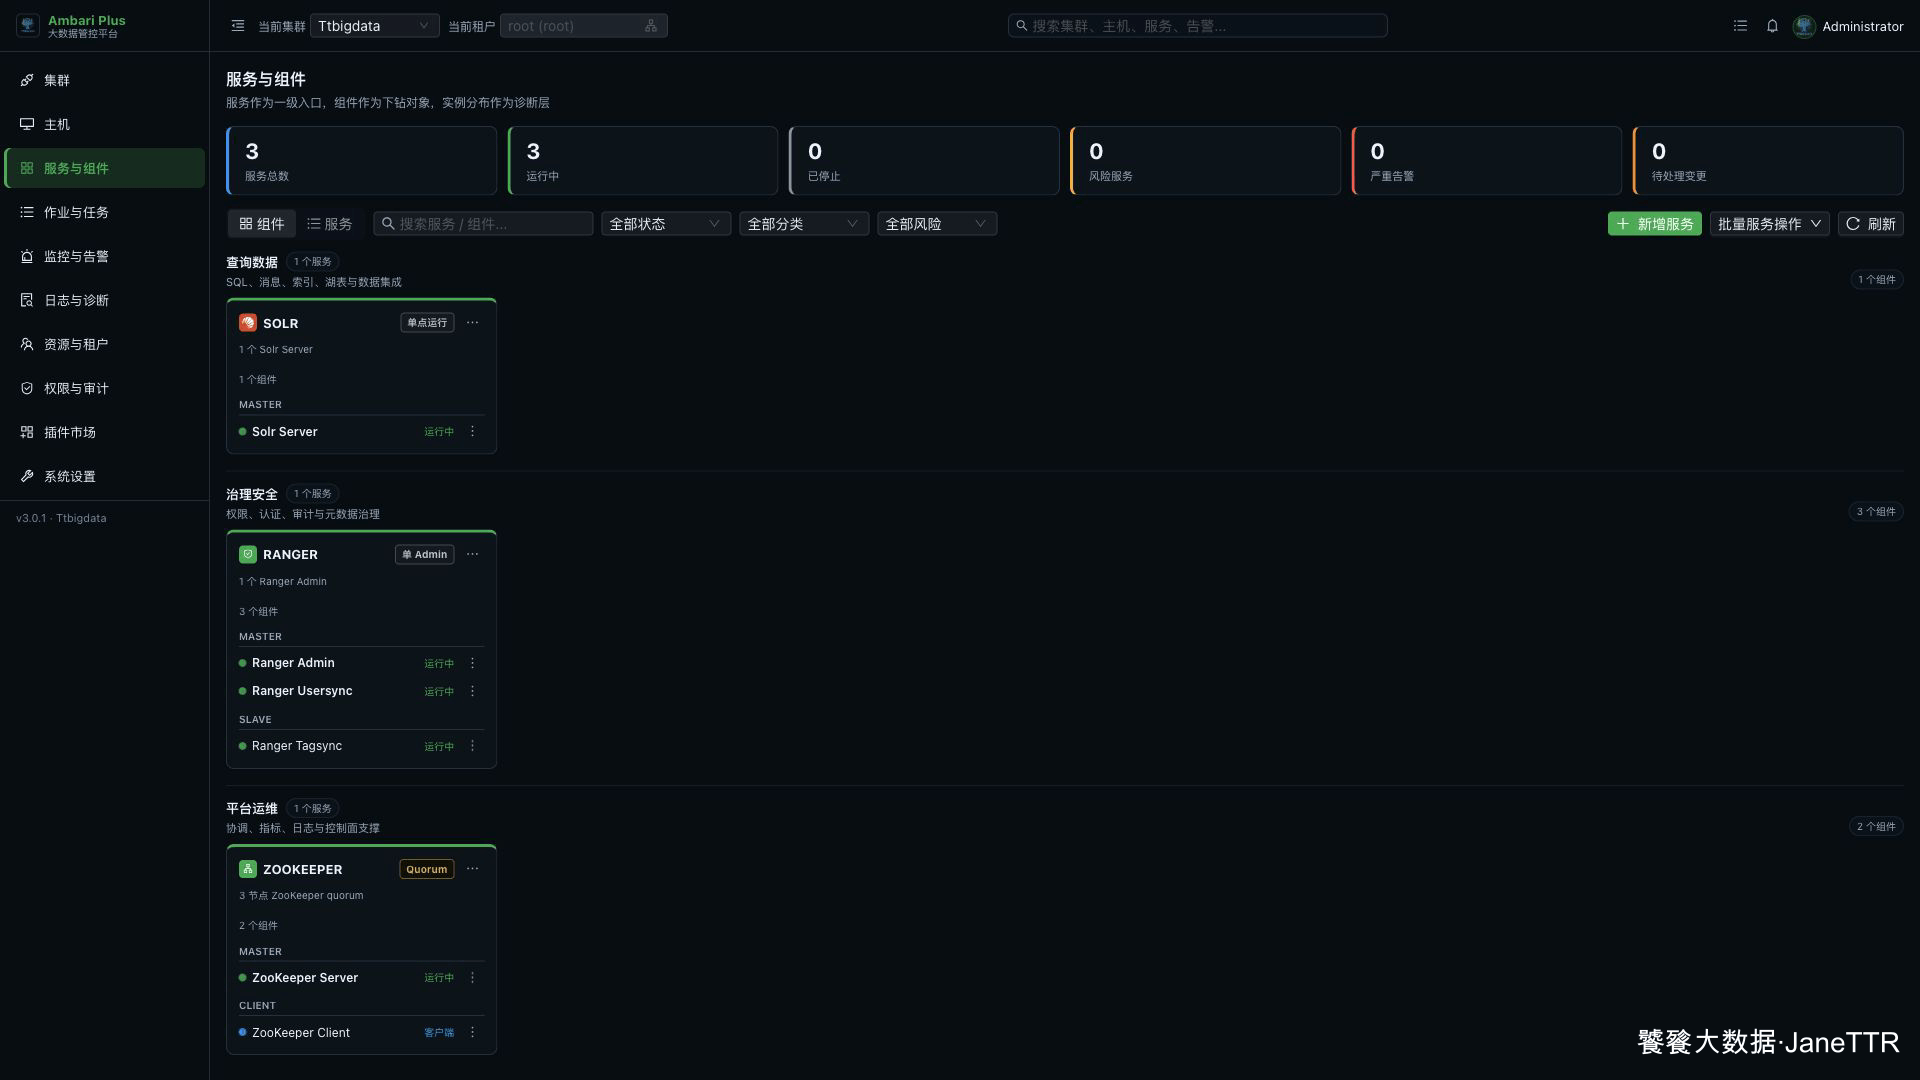Click the ZOOKEEPER service icon
The image size is (1920, 1080).
click(x=248, y=869)
